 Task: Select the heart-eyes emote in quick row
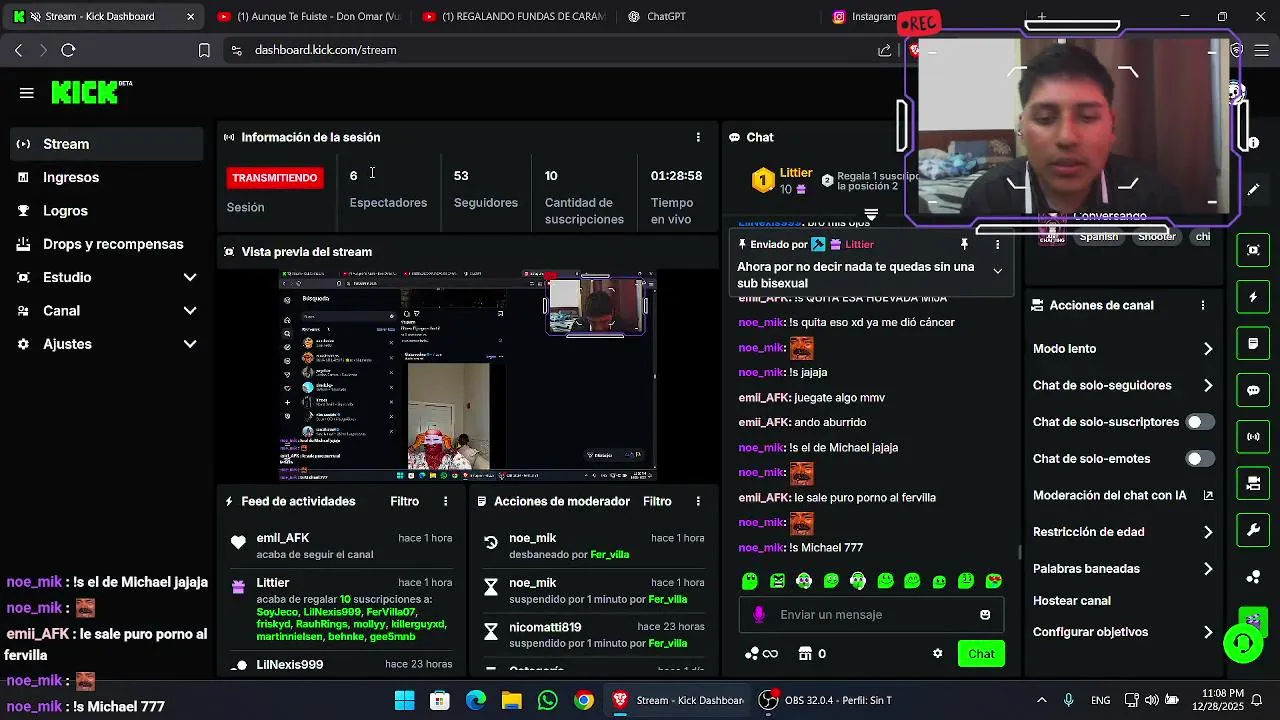(x=993, y=581)
